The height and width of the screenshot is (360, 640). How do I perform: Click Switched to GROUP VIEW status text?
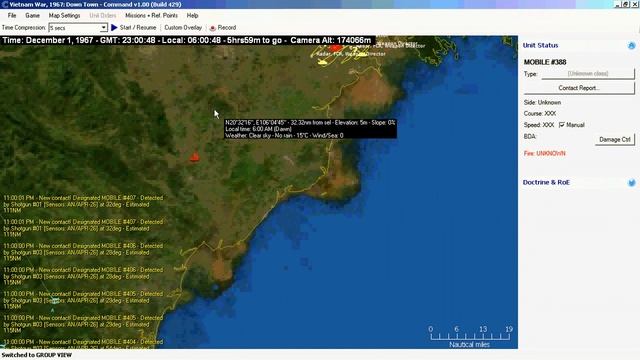click(37, 355)
